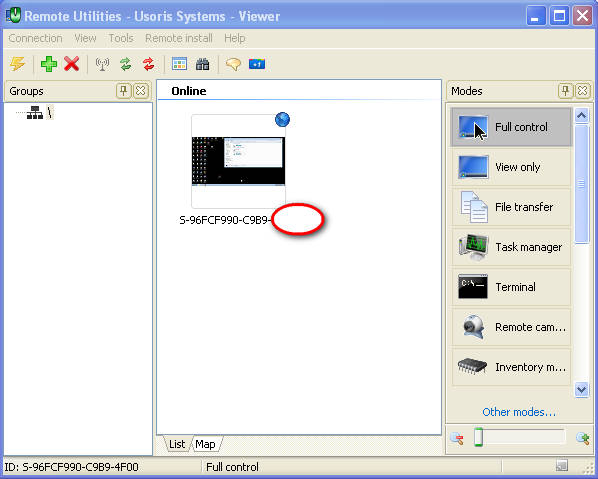Click zoom out thumbnail size icon
The width and height of the screenshot is (598, 479).
pyautogui.click(x=457, y=438)
